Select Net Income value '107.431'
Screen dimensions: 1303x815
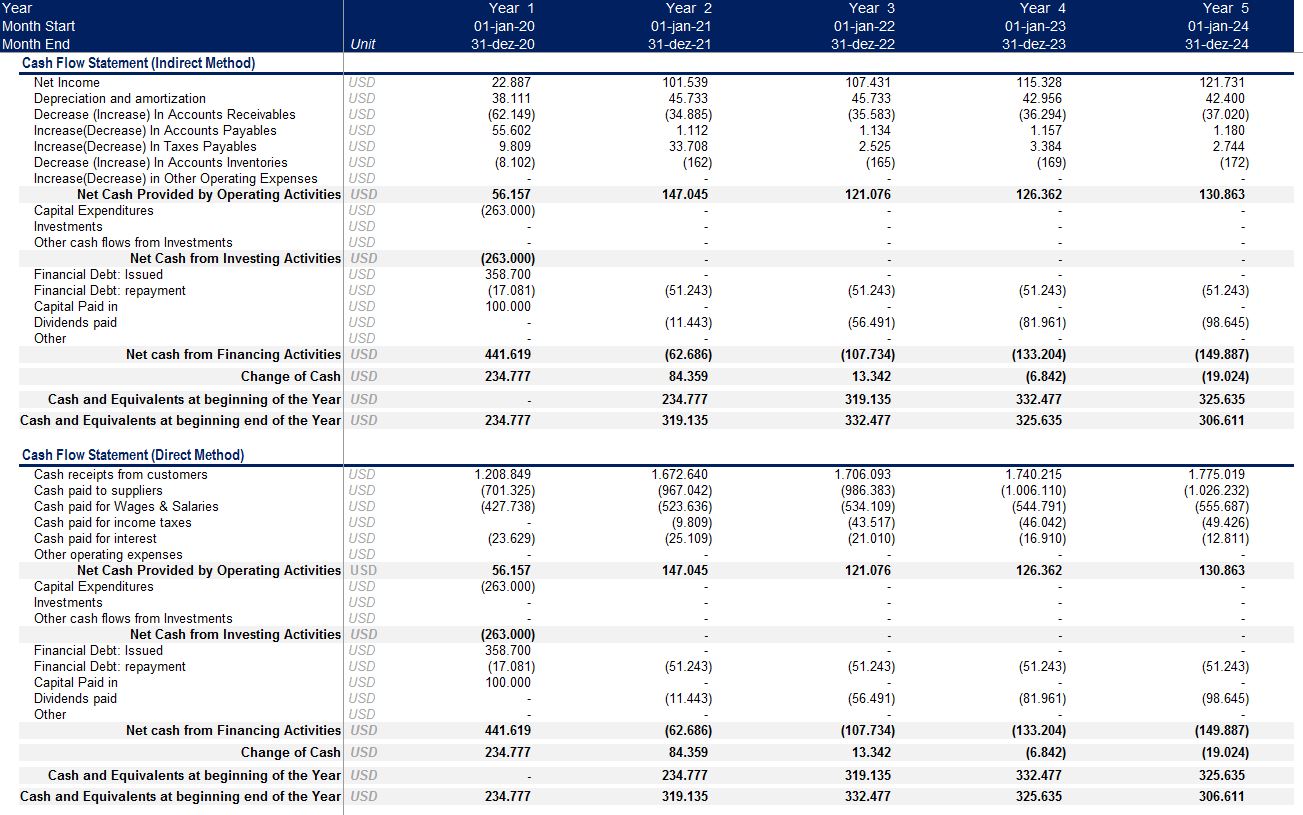(867, 82)
